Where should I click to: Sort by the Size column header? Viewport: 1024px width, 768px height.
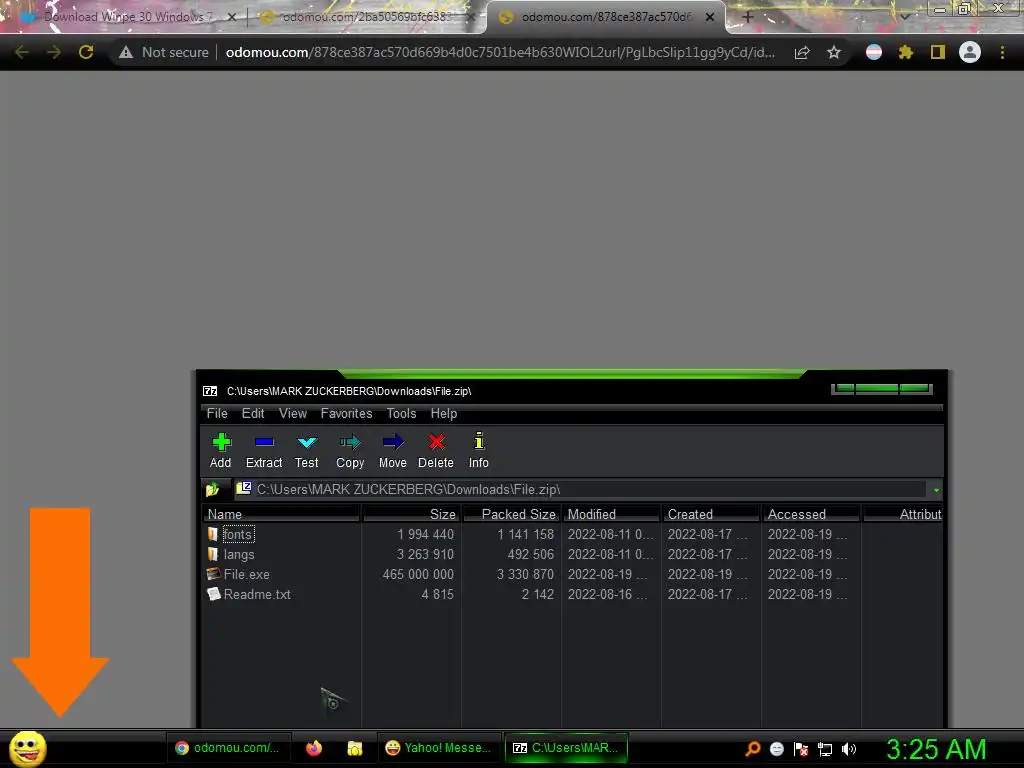point(411,514)
